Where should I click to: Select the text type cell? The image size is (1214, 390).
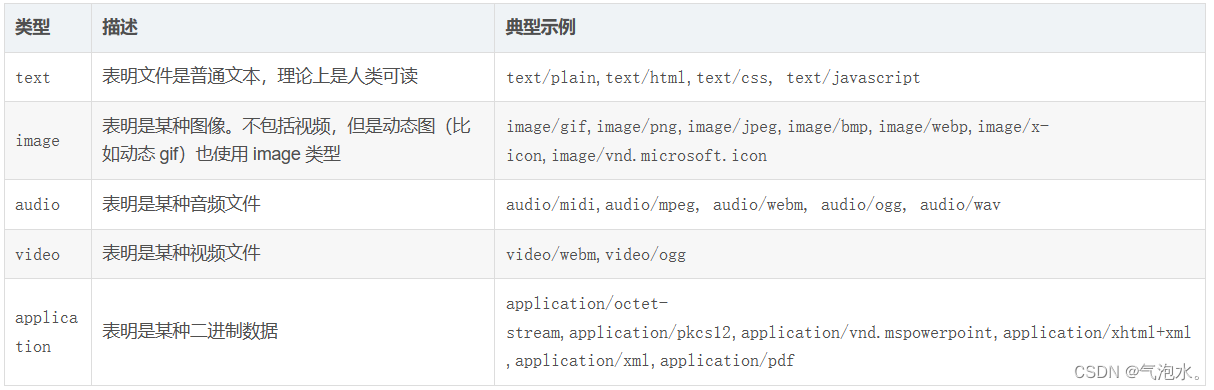(x=47, y=77)
